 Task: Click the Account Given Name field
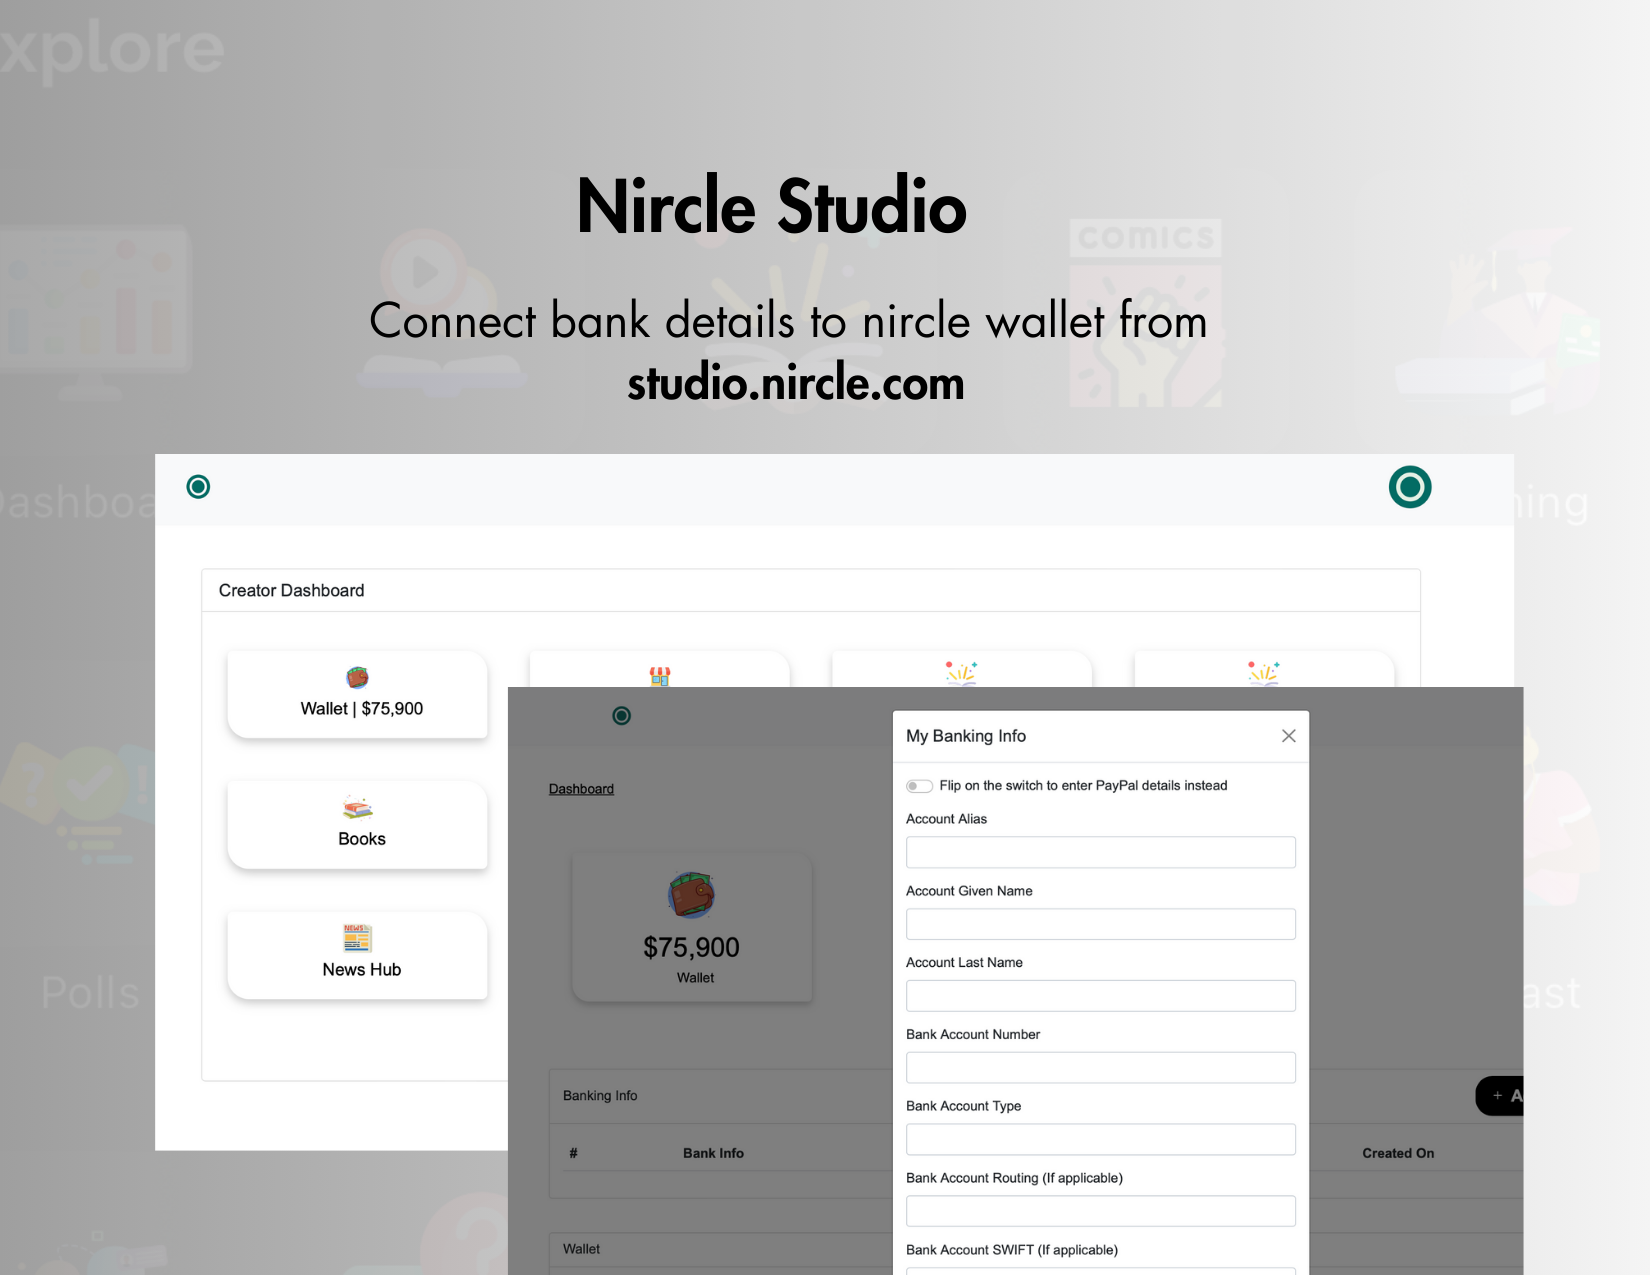tap(1100, 924)
